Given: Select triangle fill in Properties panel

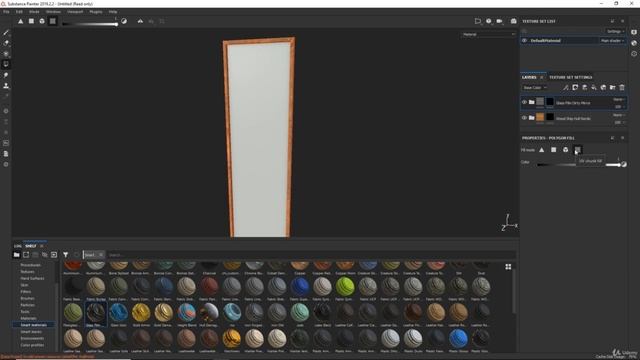Looking at the screenshot, I should point(542,150).
